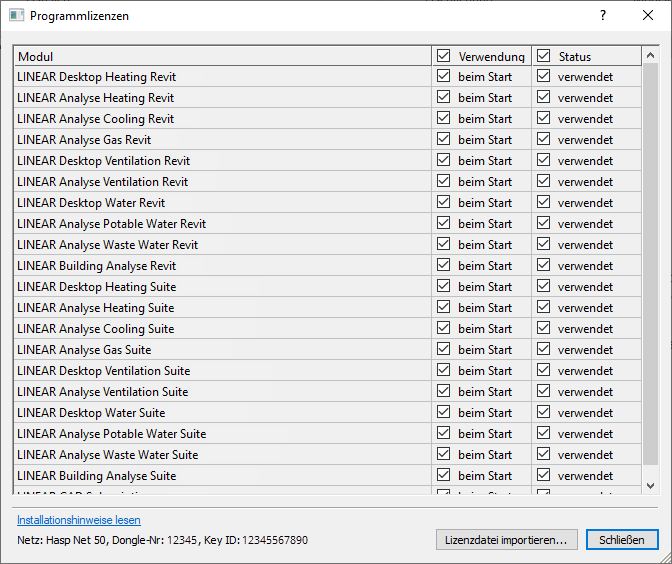Screen dimensions: 672x564
Task: Select the LINEAR Analyse Waste Water Revit row
Action: coord(328,245)
